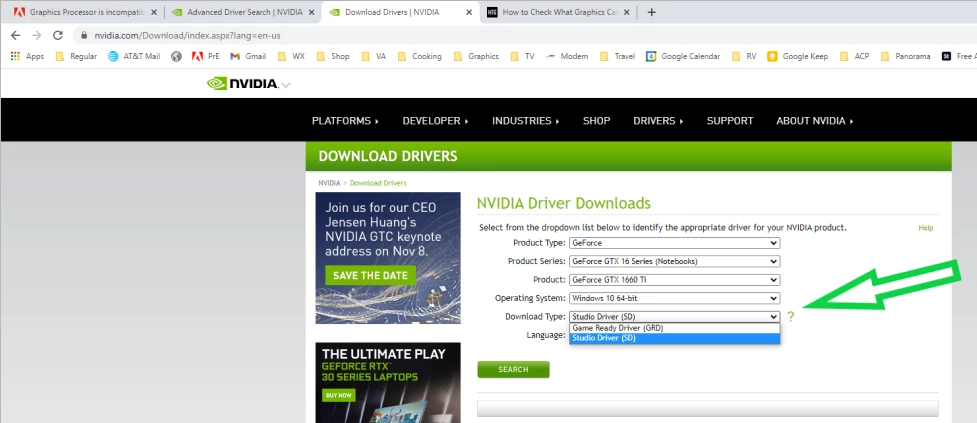Close the Graphics Processor is incompatible tab
Screen dimensions: 977x423
[x=154, y=12]
